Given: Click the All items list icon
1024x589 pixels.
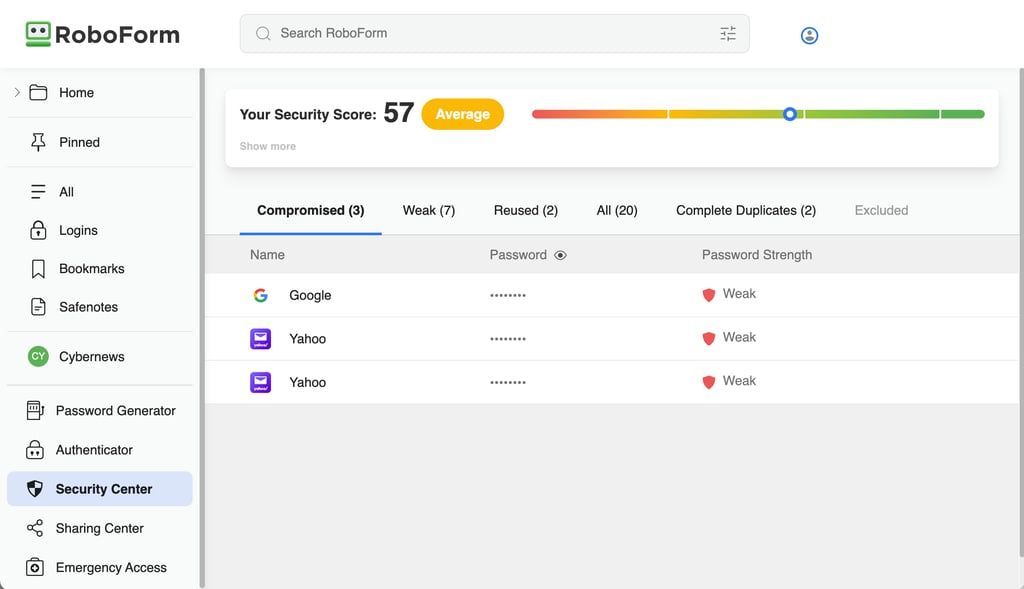Looking at the screenshot, I should 39,192.
